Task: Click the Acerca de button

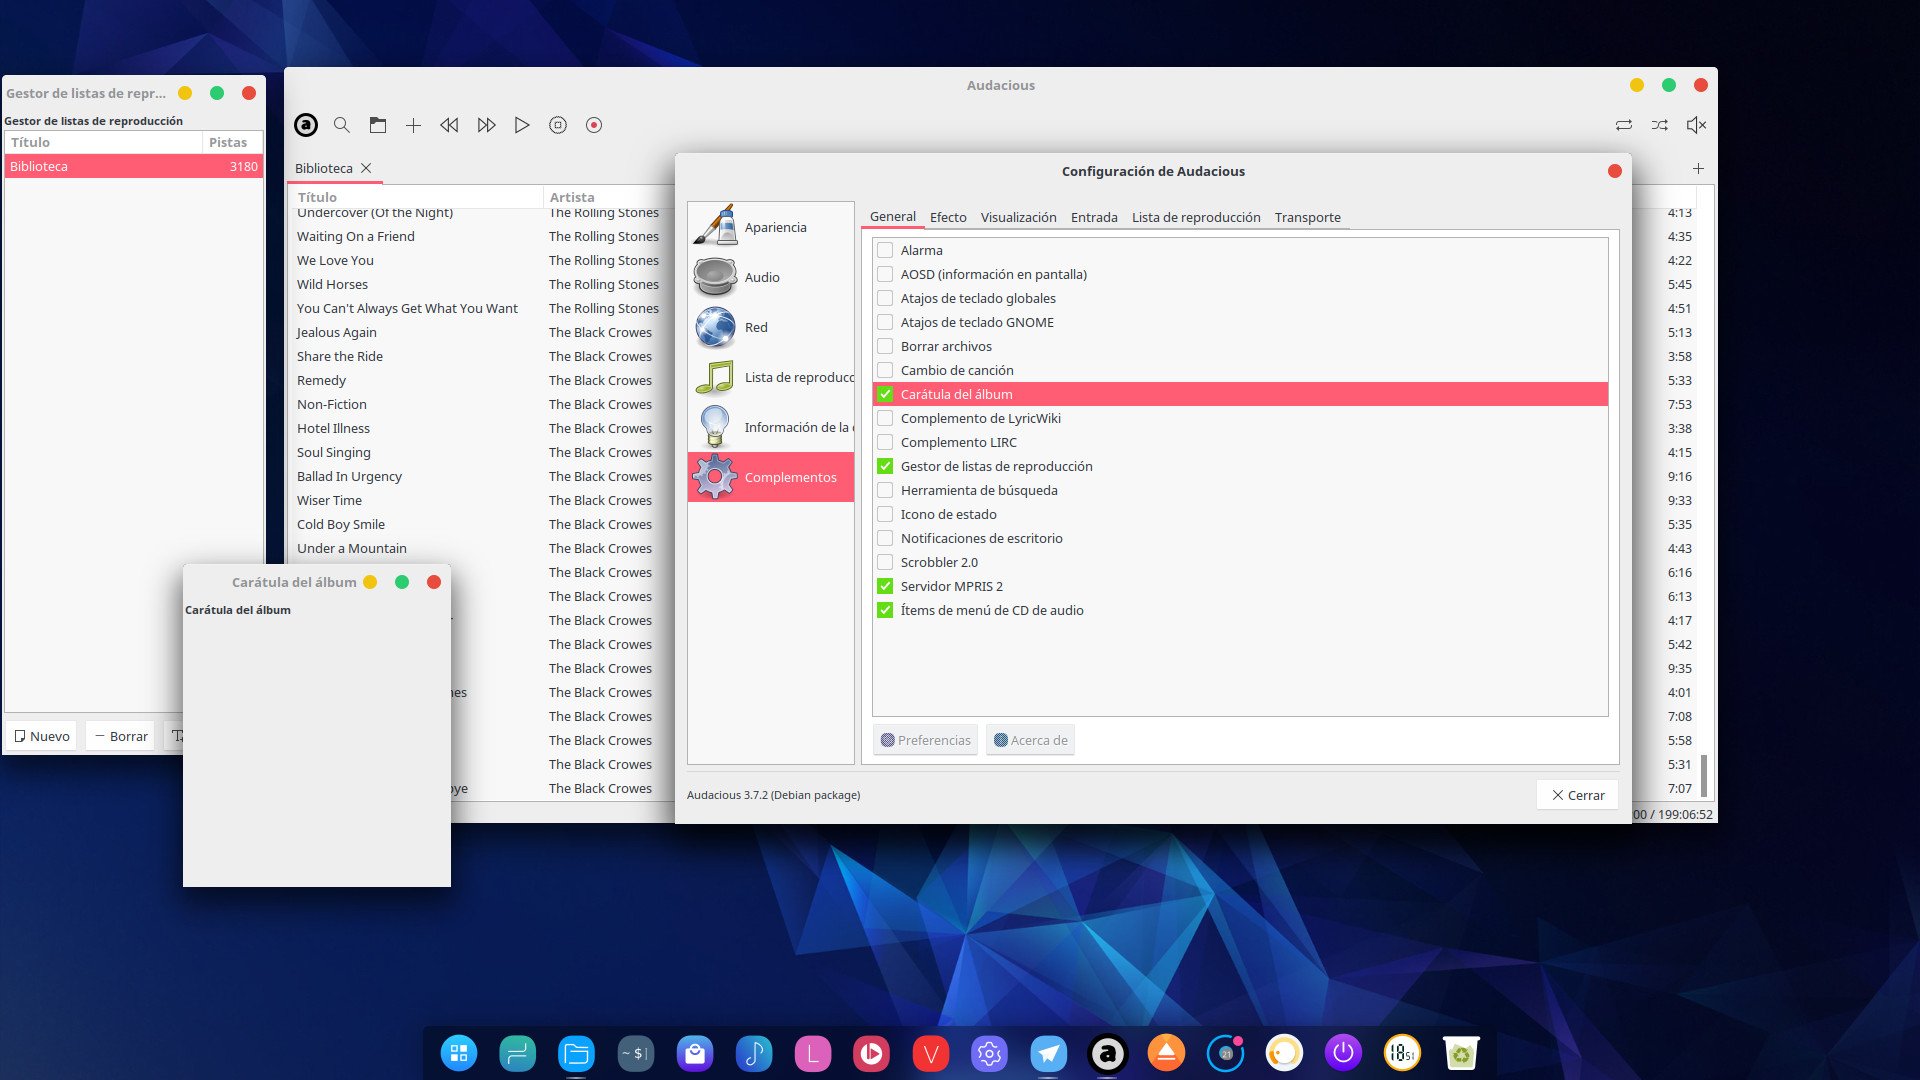Action: (x=1030, y=740)
